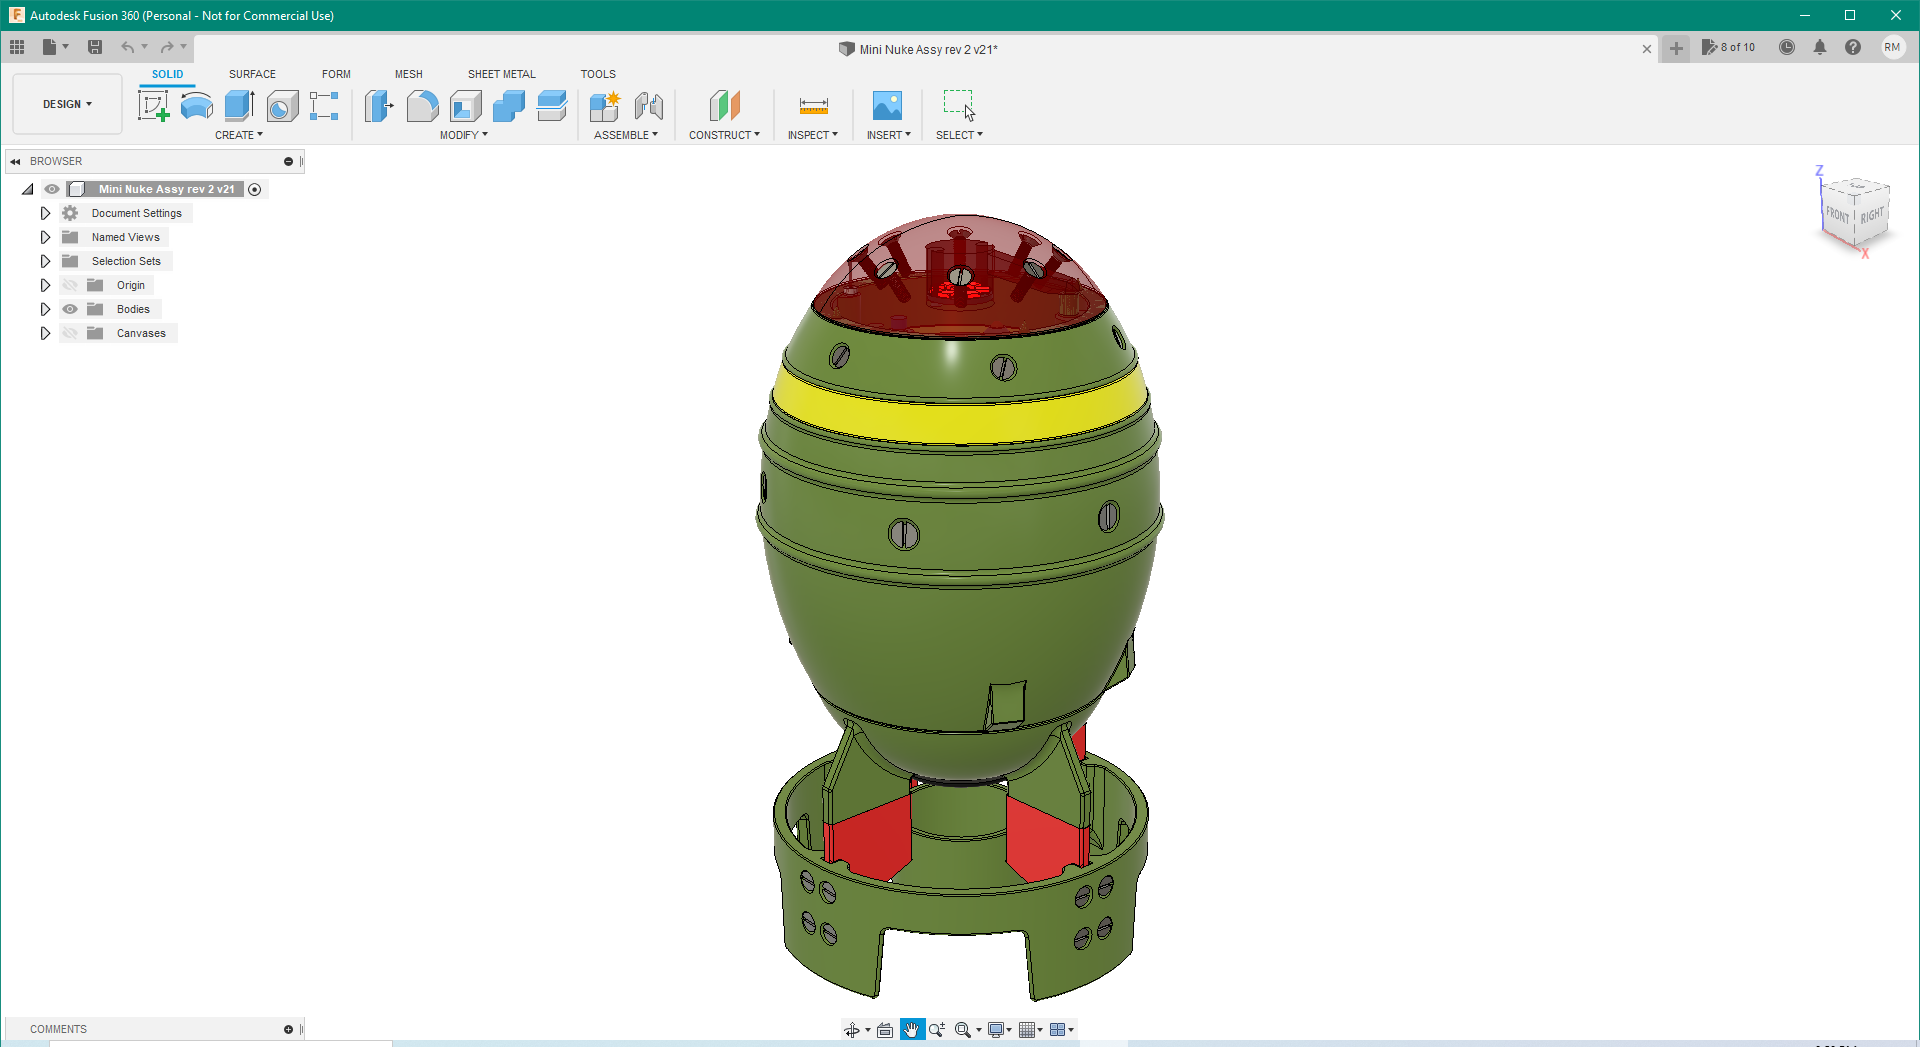This screenshot has width=1920, height=1047.
Task: Expand the Document Settings node
Action: point(45,213)
